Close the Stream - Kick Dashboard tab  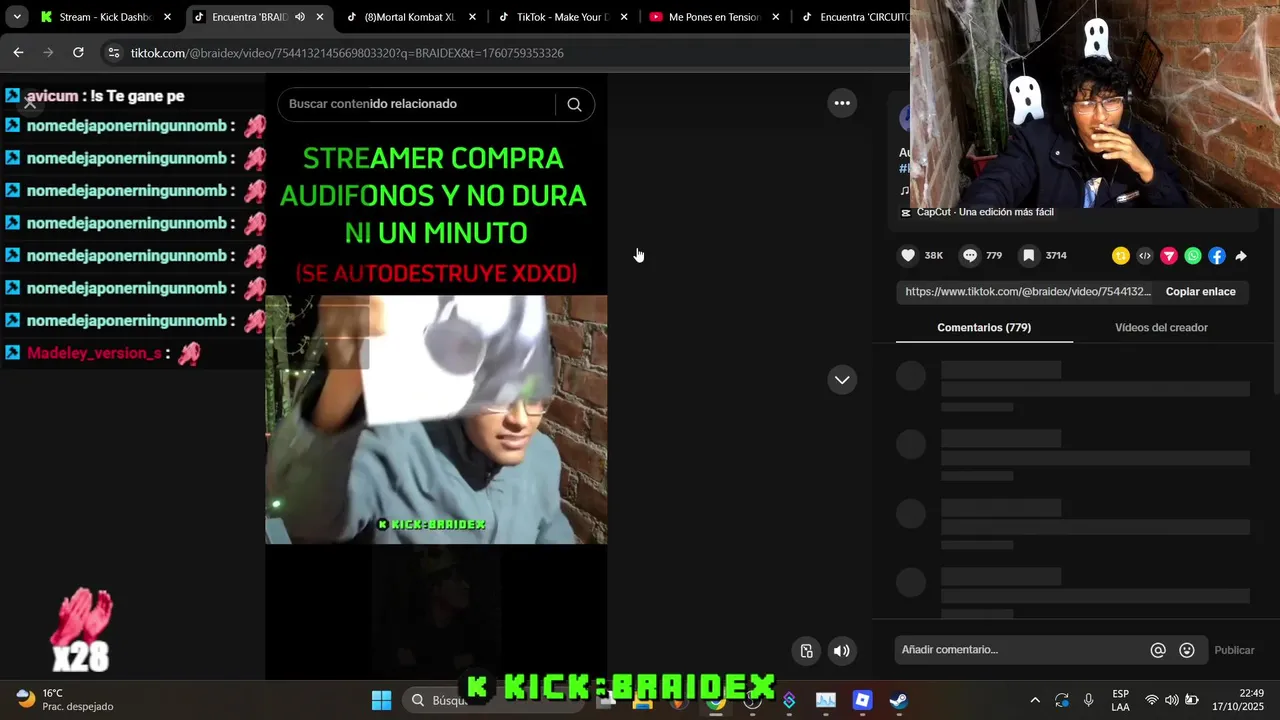(167, 17)
